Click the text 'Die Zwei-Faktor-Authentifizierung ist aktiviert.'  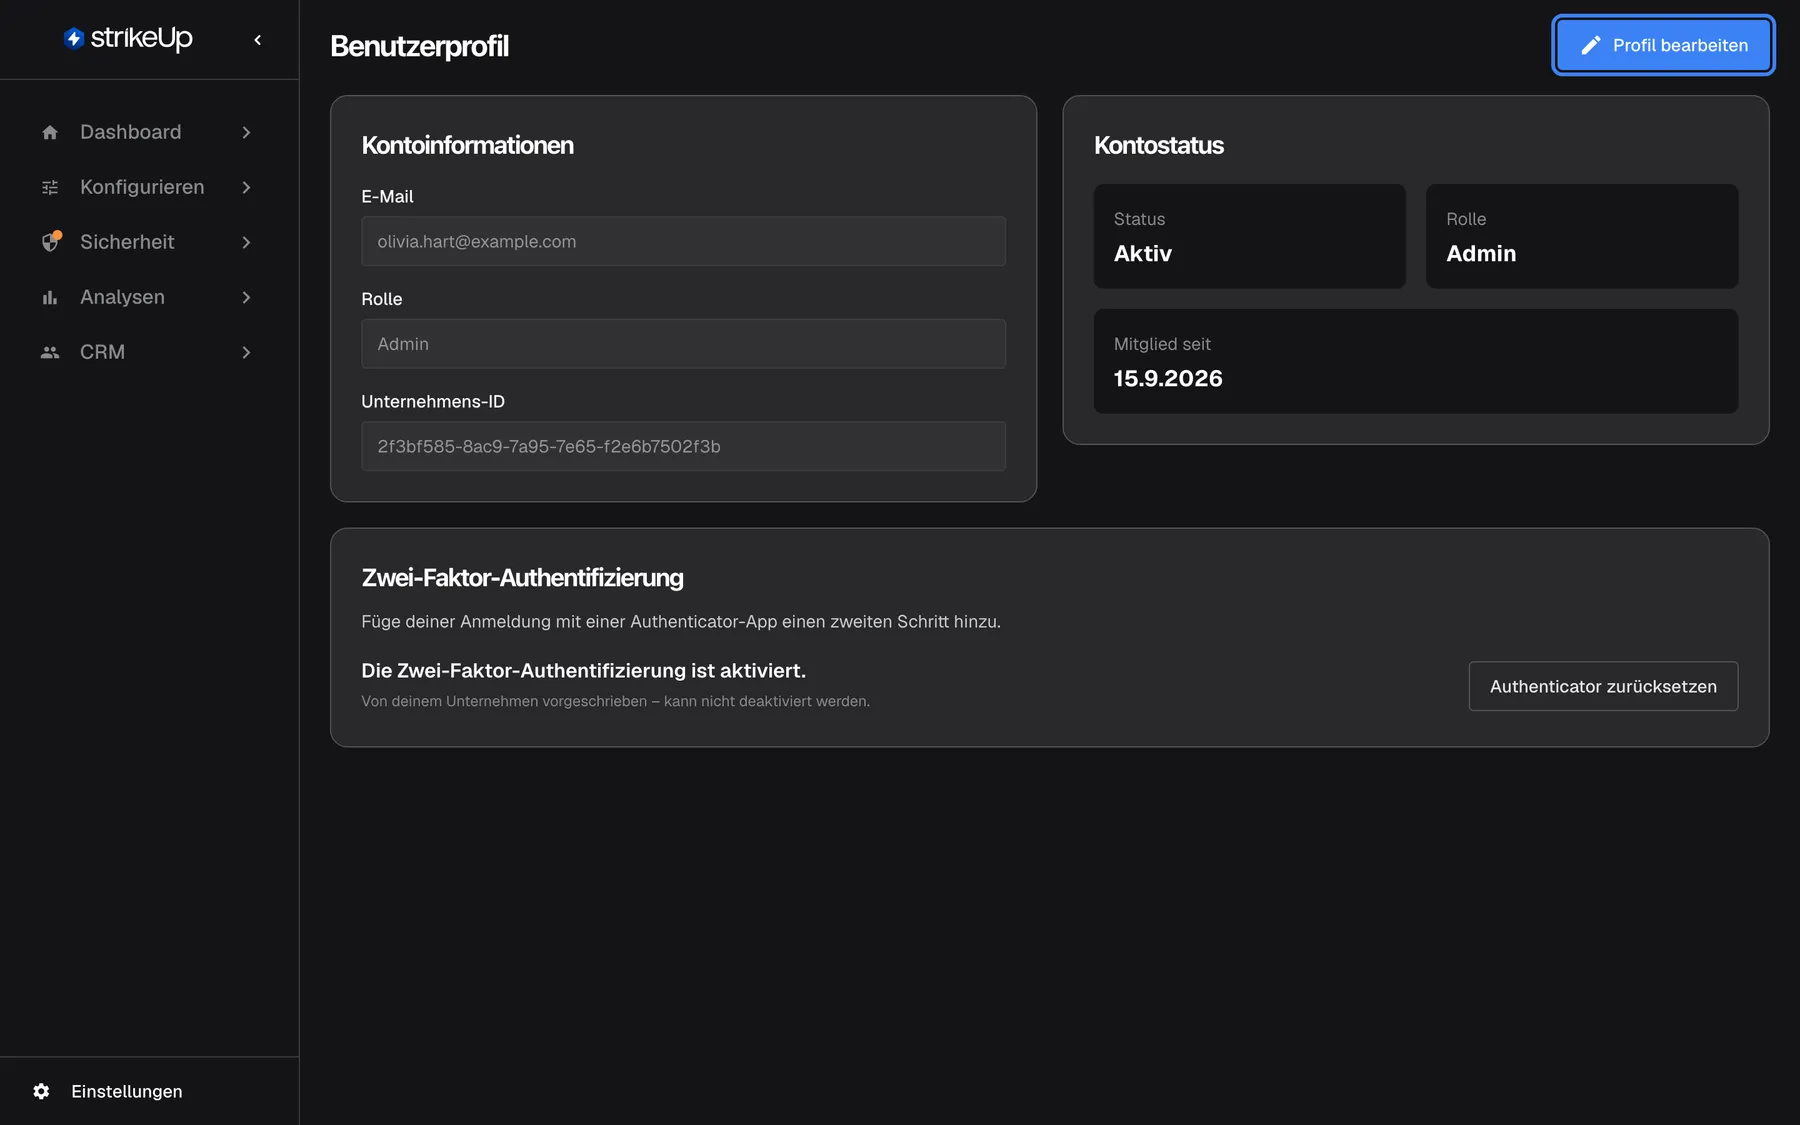coord(583,671)
